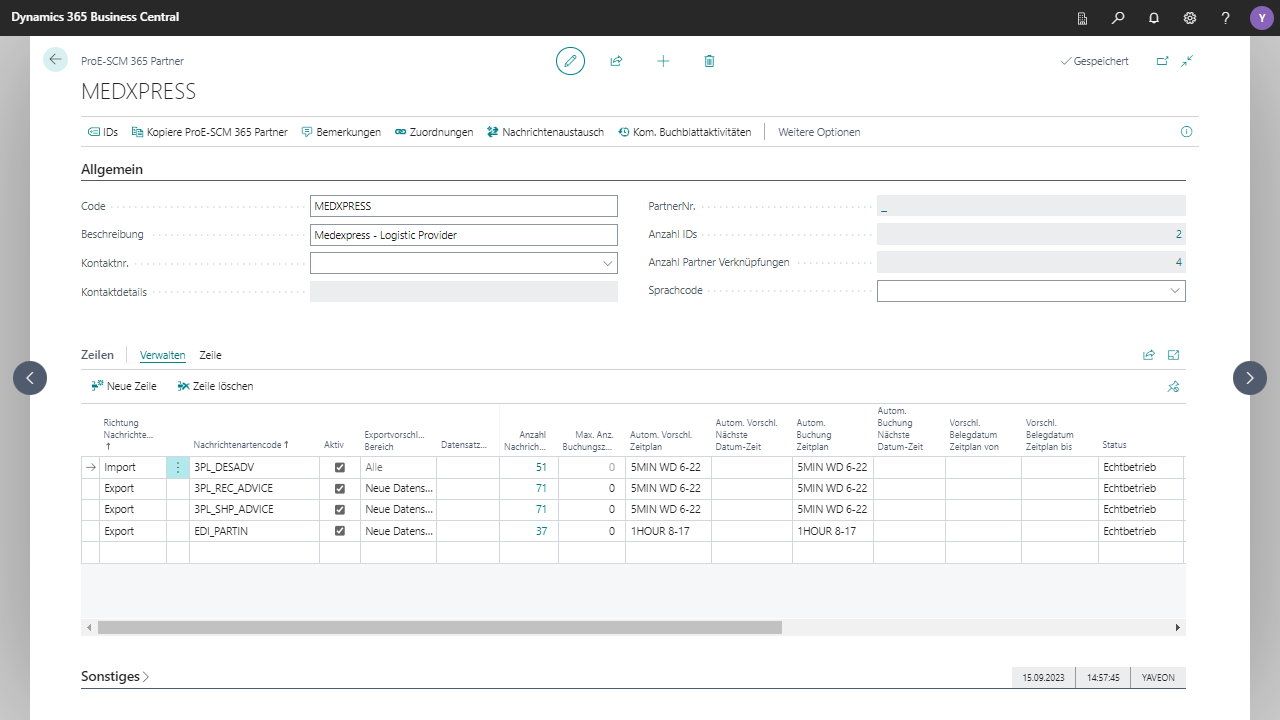This screenshot has width=1280, height=720.
Task: Create new record with plus icon
Action: (x=663, y=61)
